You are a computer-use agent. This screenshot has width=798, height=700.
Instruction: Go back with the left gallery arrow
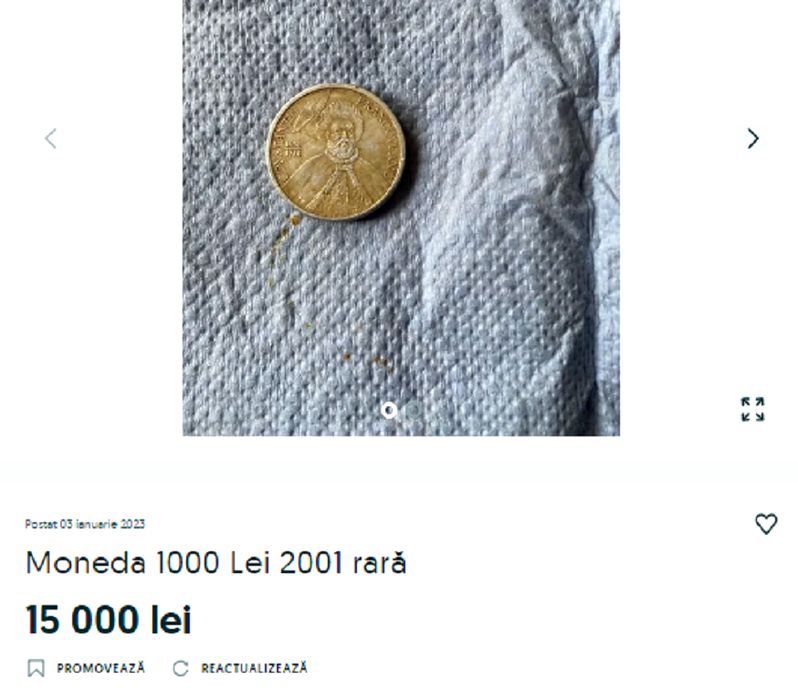50,138
